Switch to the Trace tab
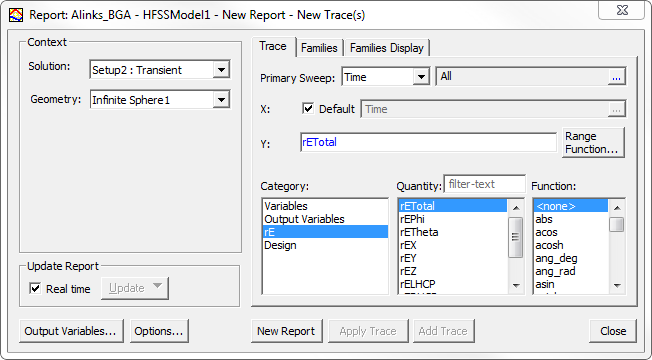 tap(273, 46)
